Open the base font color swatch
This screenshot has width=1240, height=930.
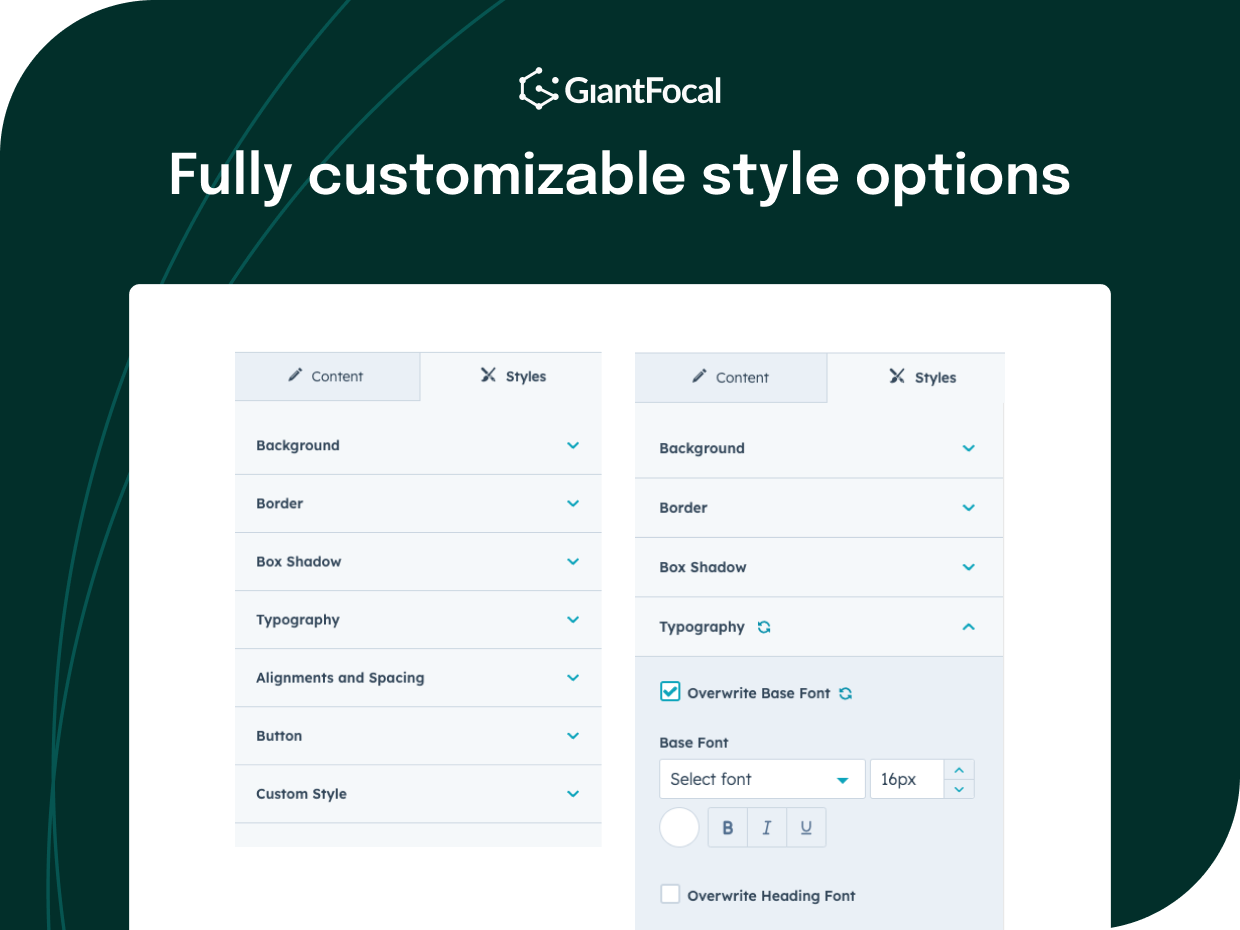[679, 827]
